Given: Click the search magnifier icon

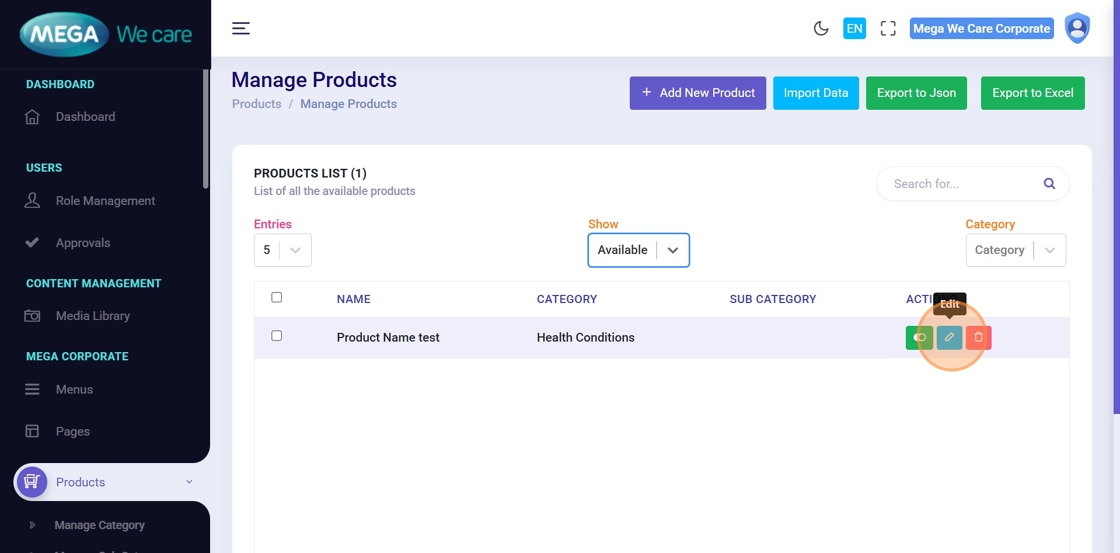Looking at the screenshot, I should click(x=1049, y=184).
